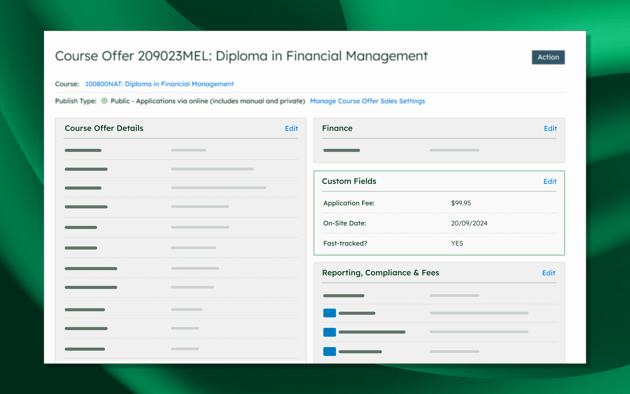
Task: Edit the Finance section
Action: 550,129
